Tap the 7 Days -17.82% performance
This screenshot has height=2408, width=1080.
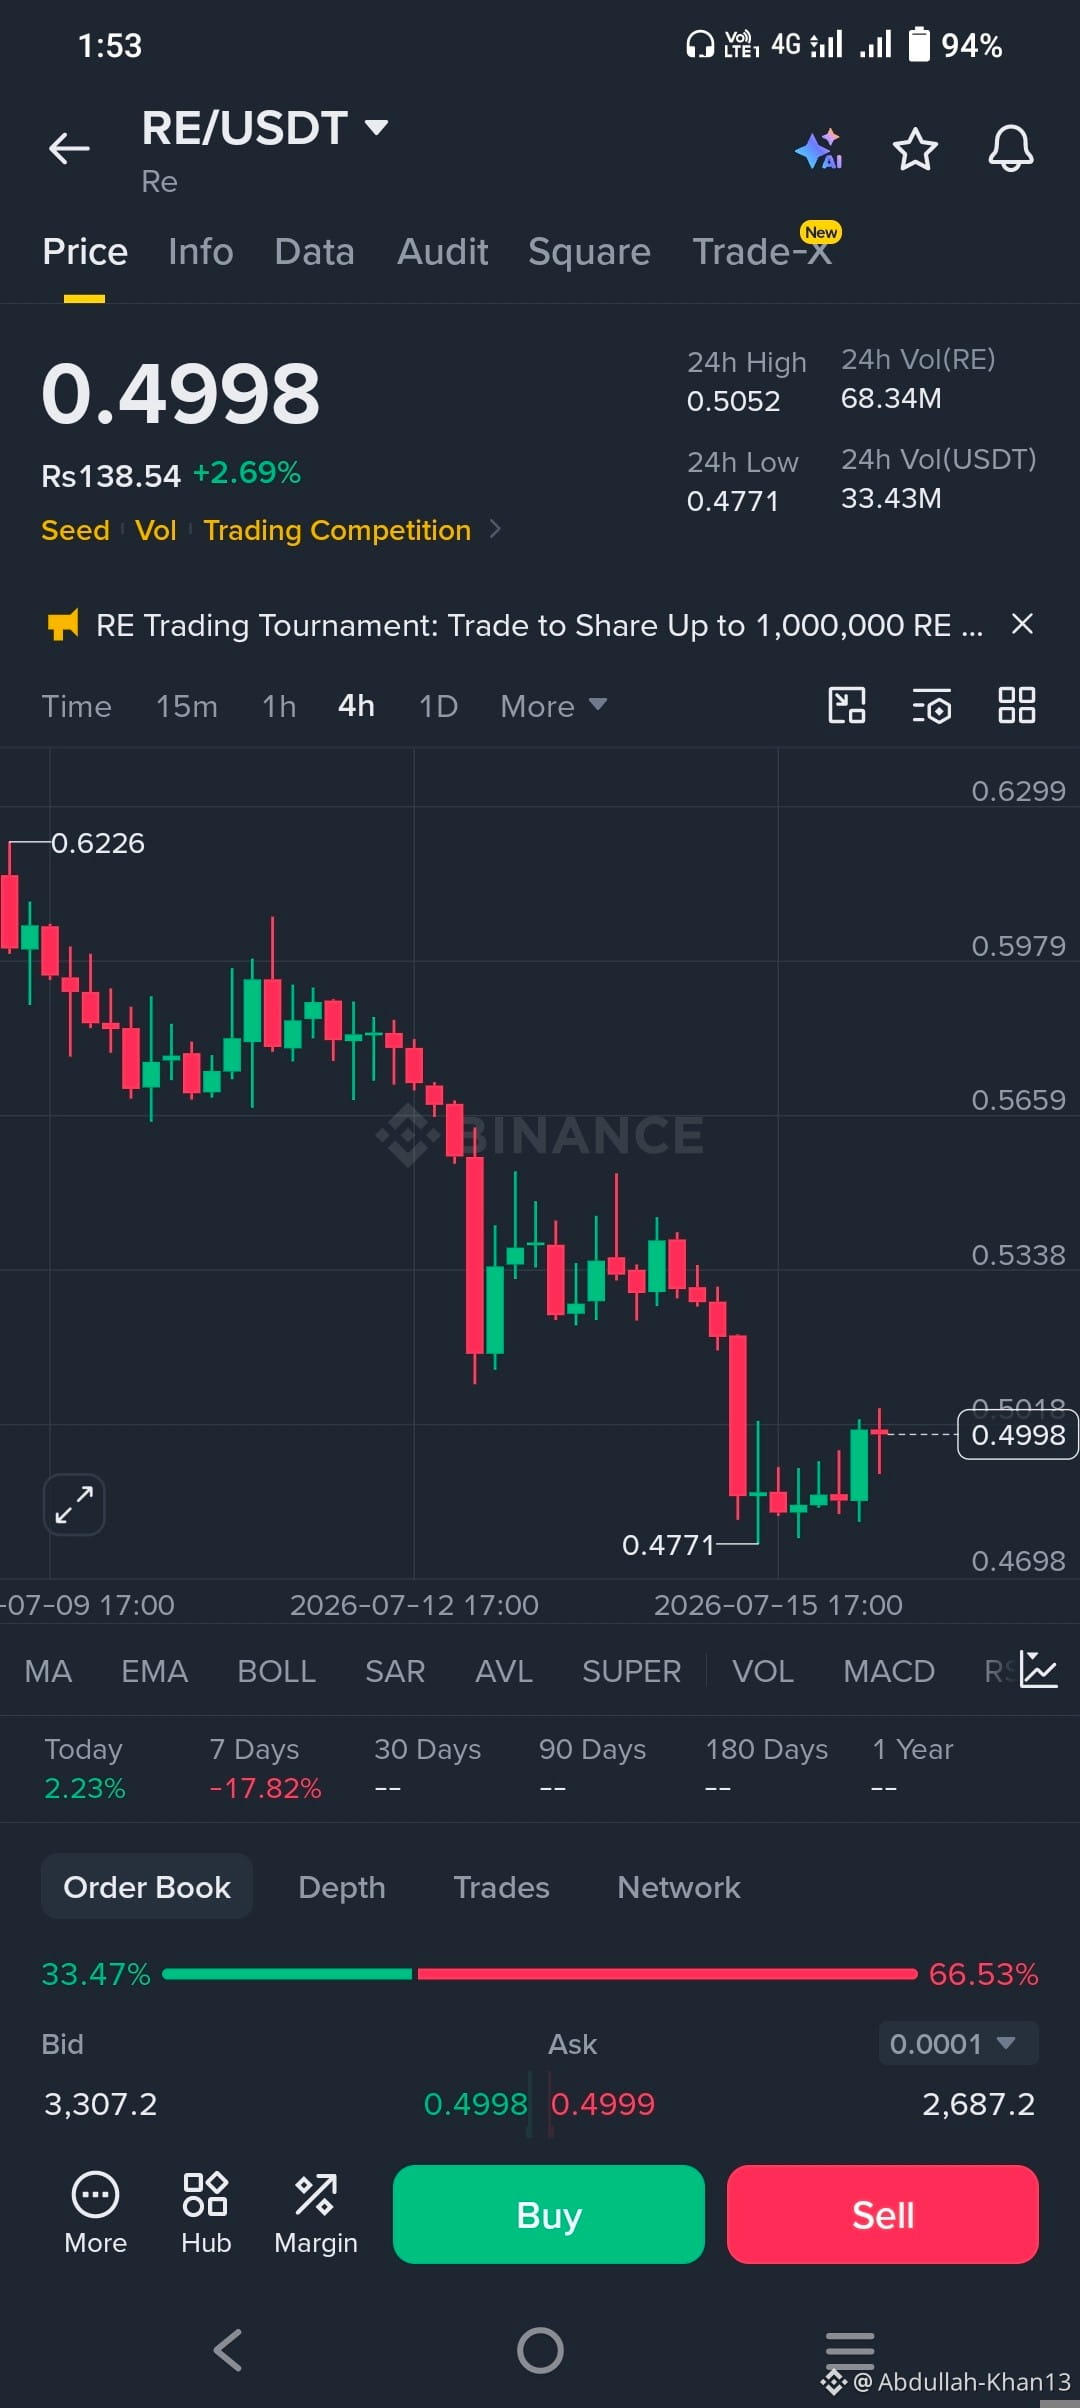click(x=265, y=1768)
